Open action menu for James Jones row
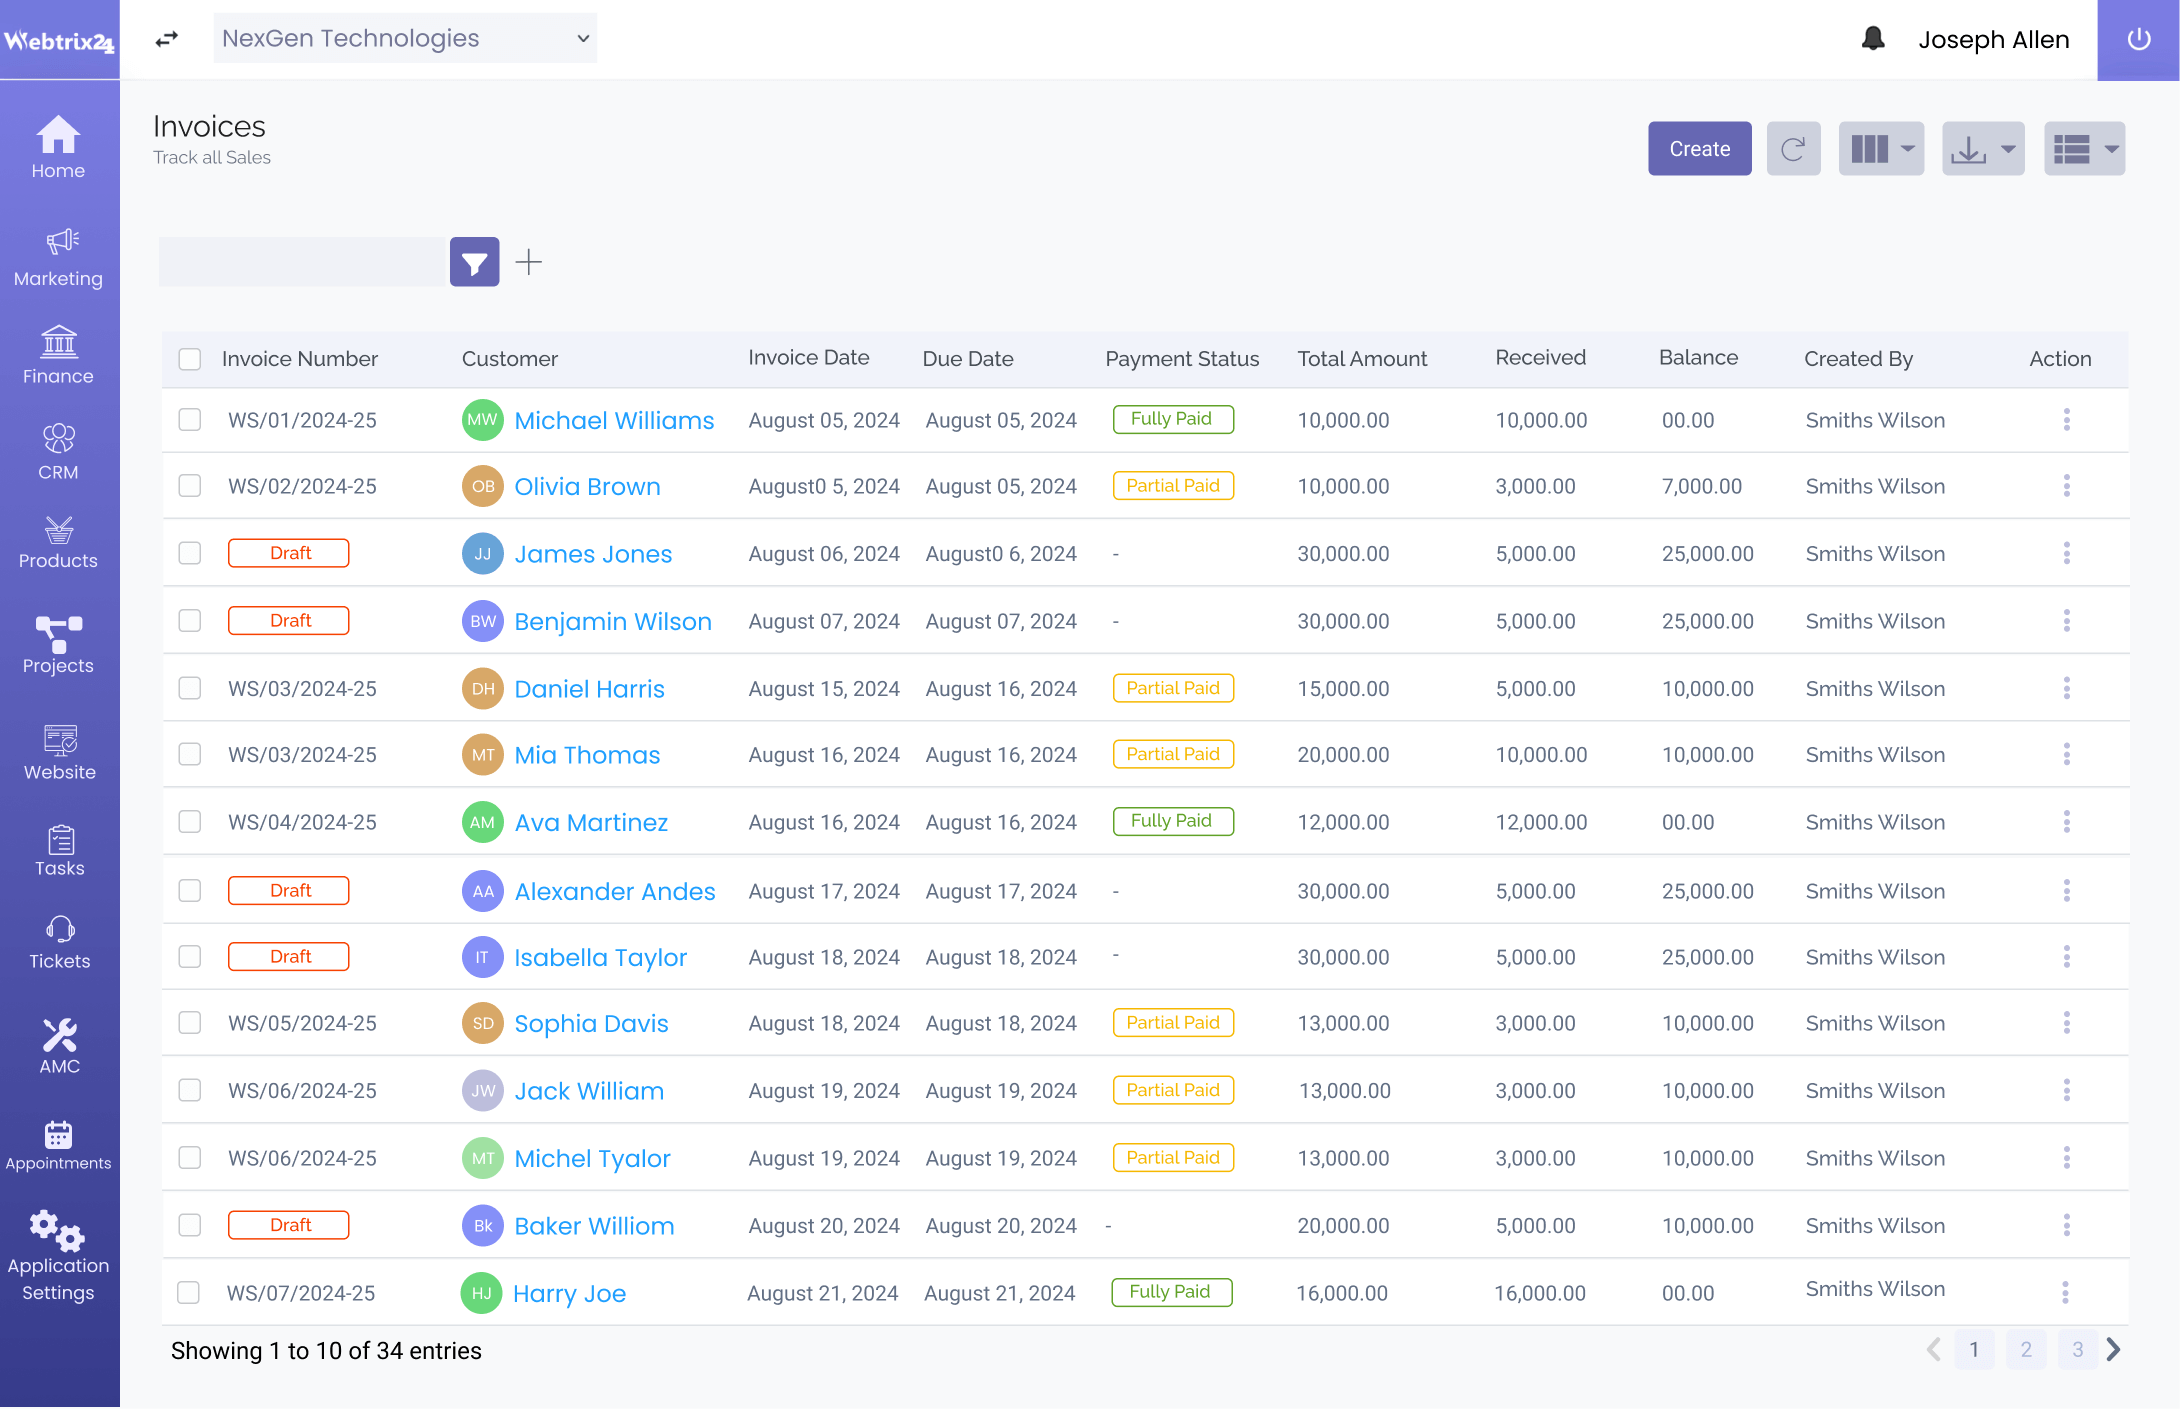Viewport: 2180px width, 1409px height. pos(2066,553)
